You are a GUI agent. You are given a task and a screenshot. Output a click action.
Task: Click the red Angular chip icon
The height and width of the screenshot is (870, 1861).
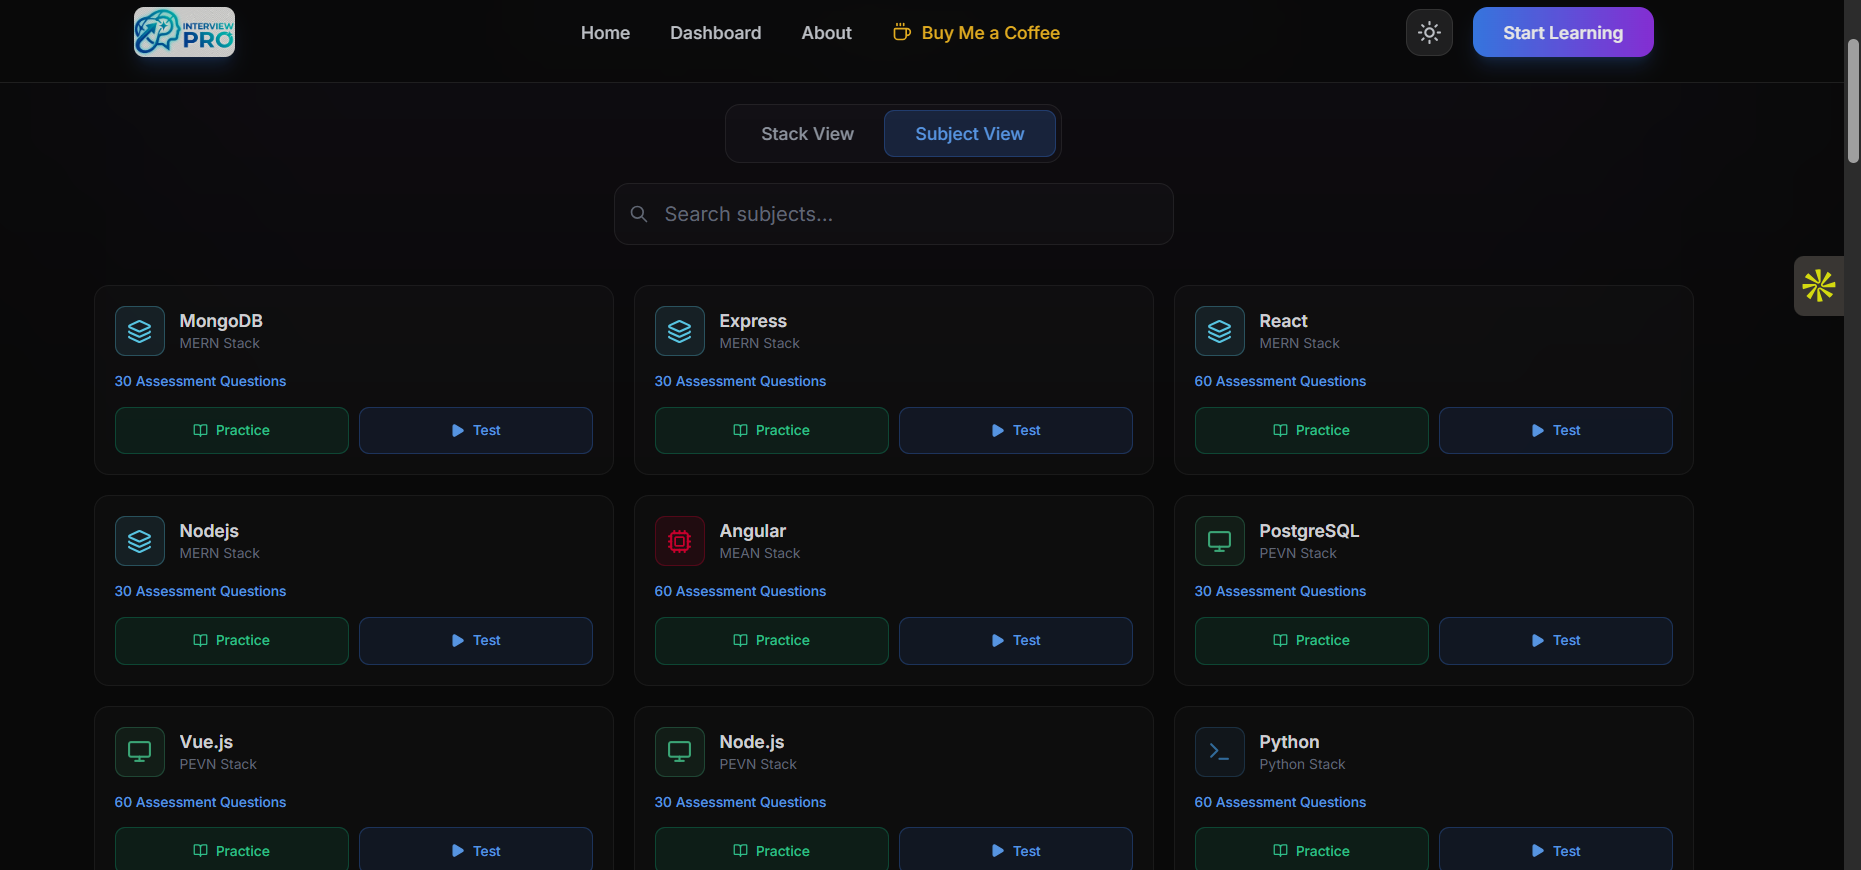[x=680, y=541]
